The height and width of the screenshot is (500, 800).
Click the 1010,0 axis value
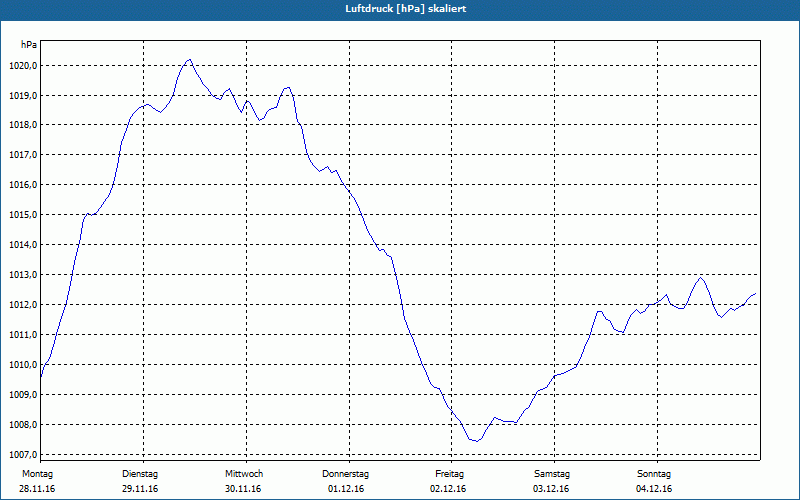point(23,365)
